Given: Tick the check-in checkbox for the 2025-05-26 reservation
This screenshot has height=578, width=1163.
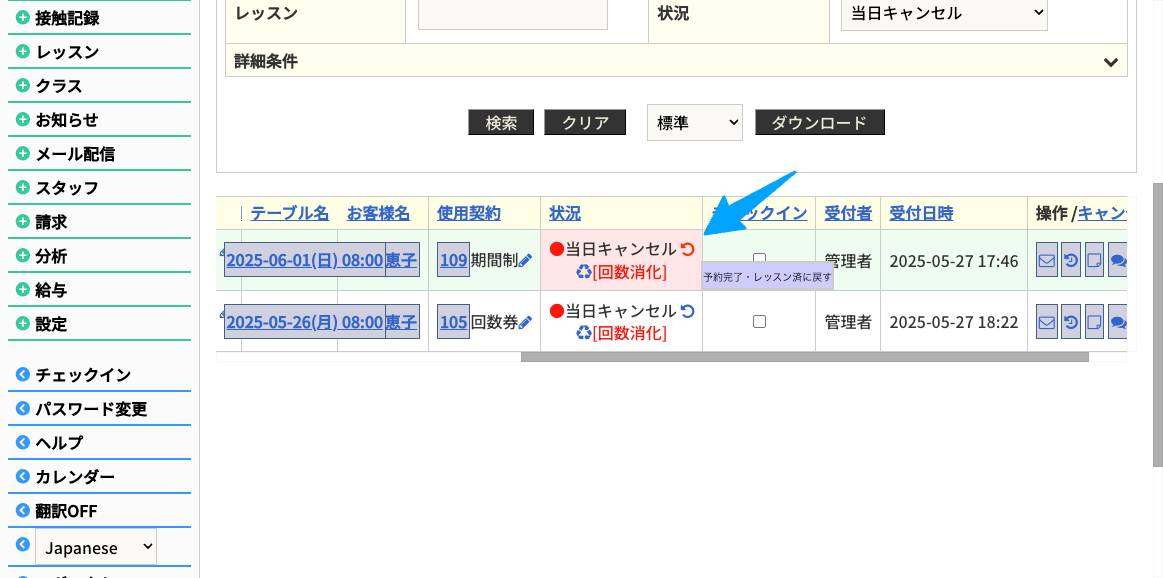Looking at the screenshot, I should [759, 322].
